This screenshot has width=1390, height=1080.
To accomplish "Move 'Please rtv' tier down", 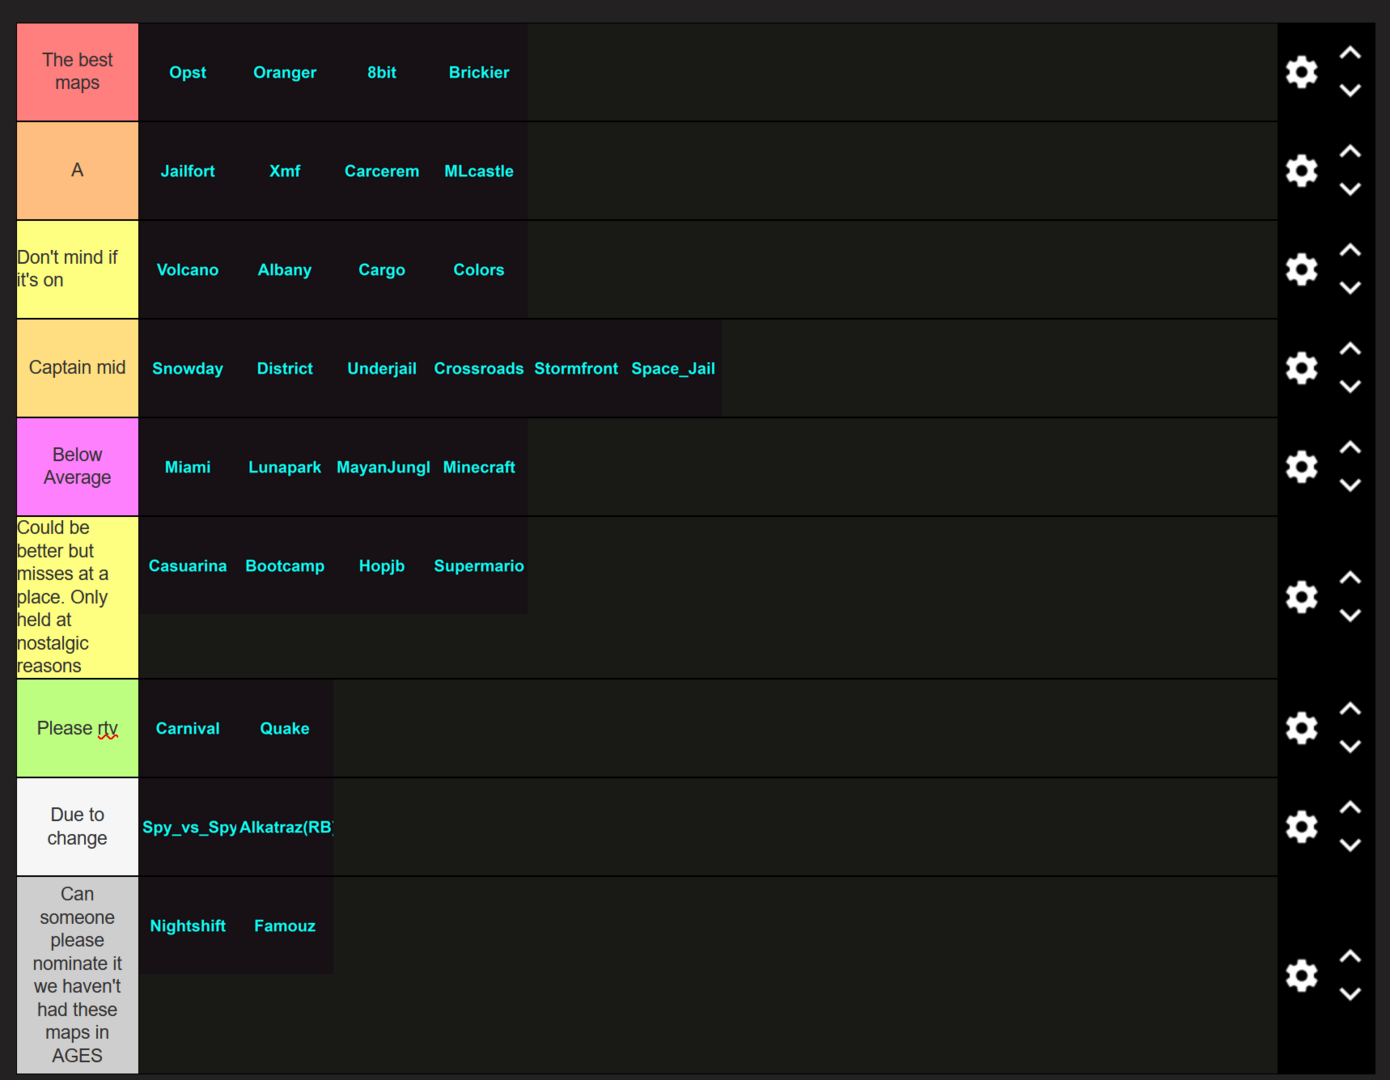I will 1350,747.
